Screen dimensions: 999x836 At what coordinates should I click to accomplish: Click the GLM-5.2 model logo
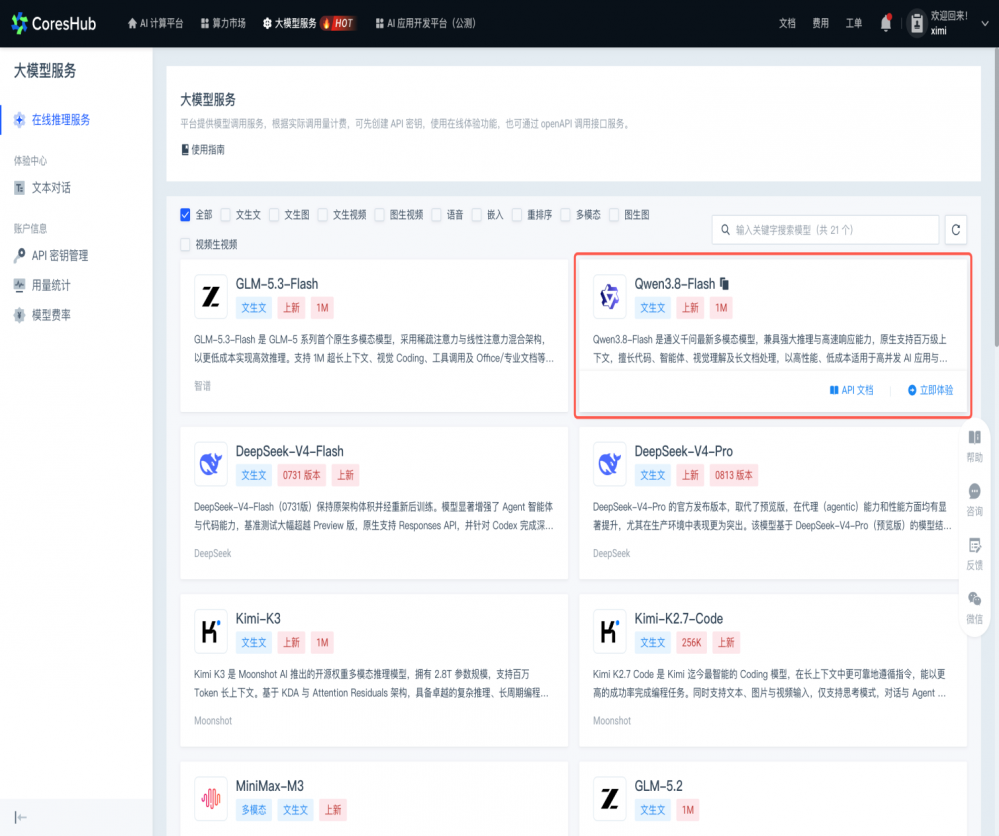610,798
